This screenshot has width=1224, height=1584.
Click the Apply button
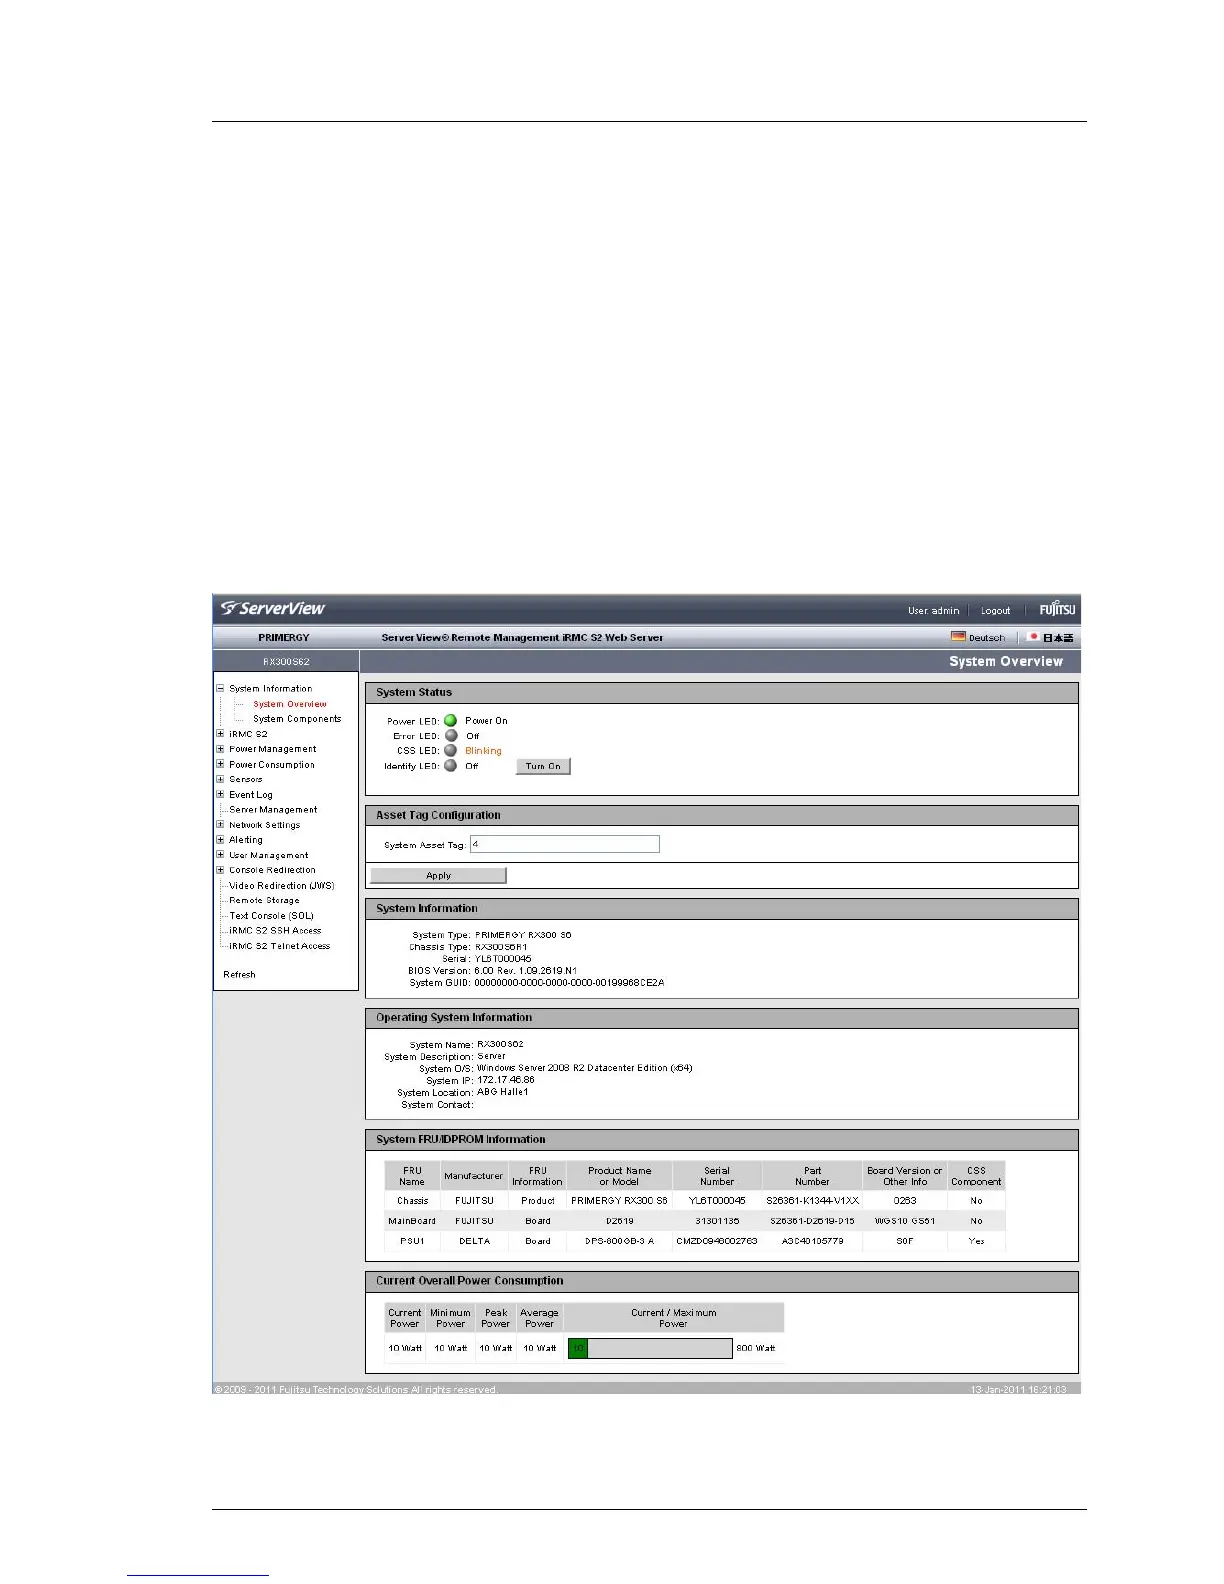point(438,876)
